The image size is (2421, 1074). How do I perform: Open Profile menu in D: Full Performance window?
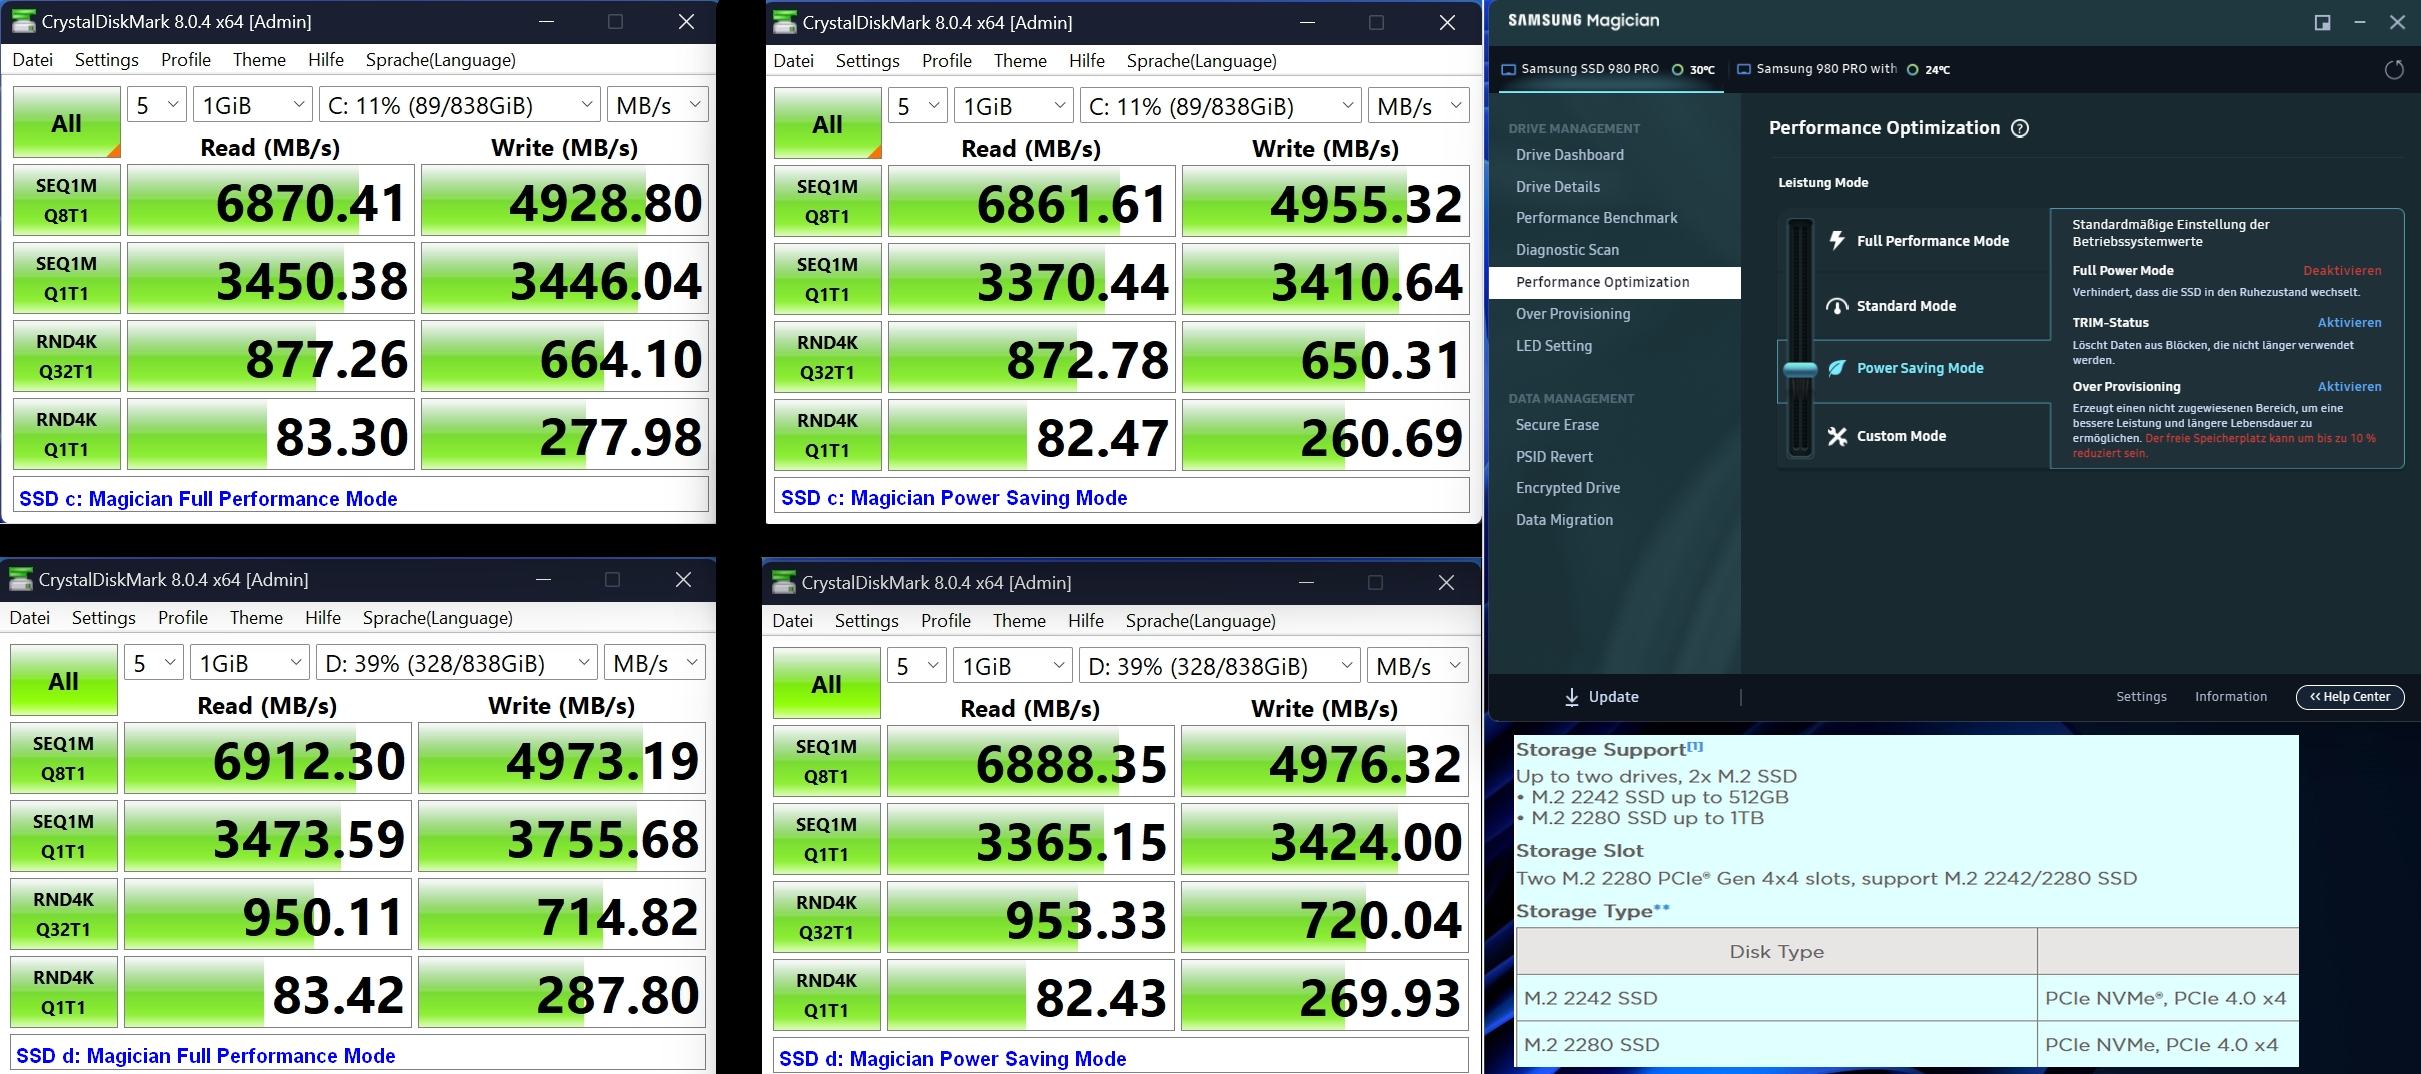point(183,618)
